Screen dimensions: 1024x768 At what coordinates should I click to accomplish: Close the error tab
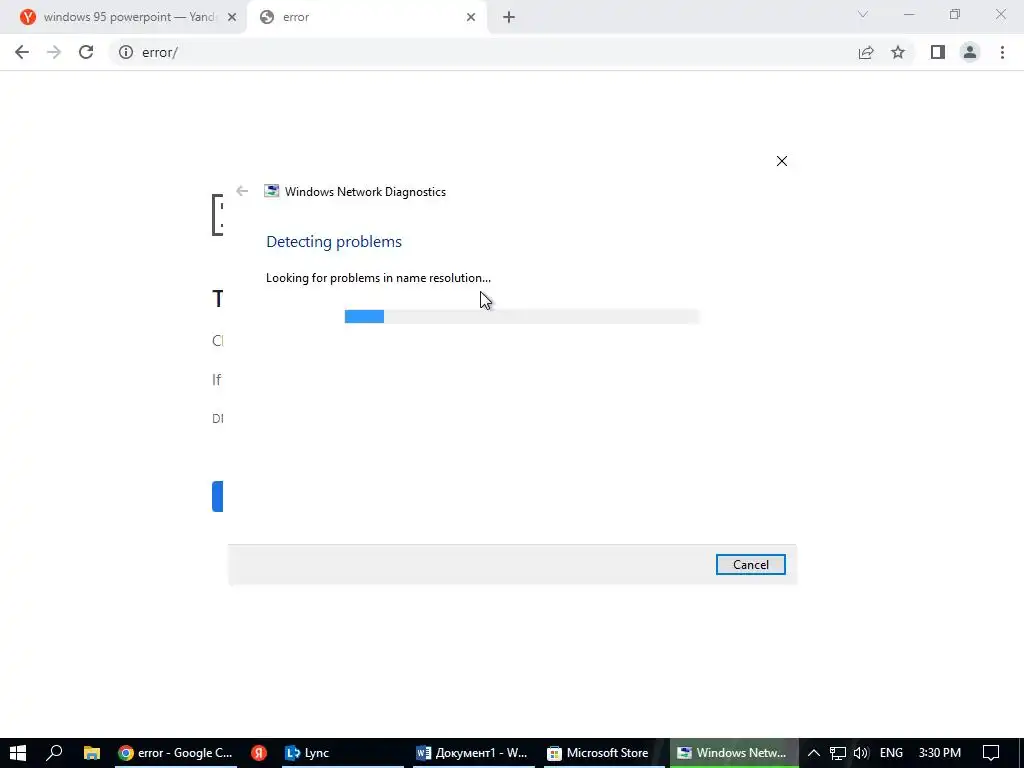[x=471, y=18]
